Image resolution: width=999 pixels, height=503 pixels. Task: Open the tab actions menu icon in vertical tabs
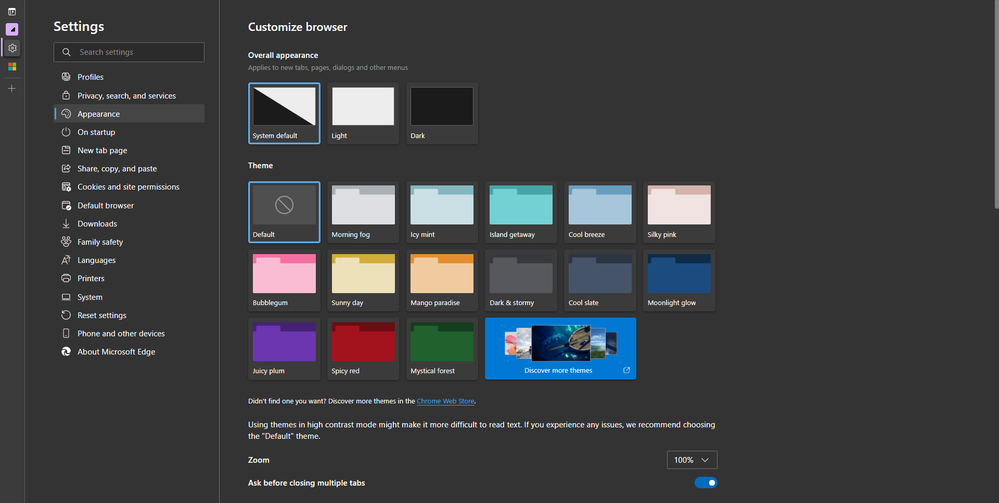[11, 11]
